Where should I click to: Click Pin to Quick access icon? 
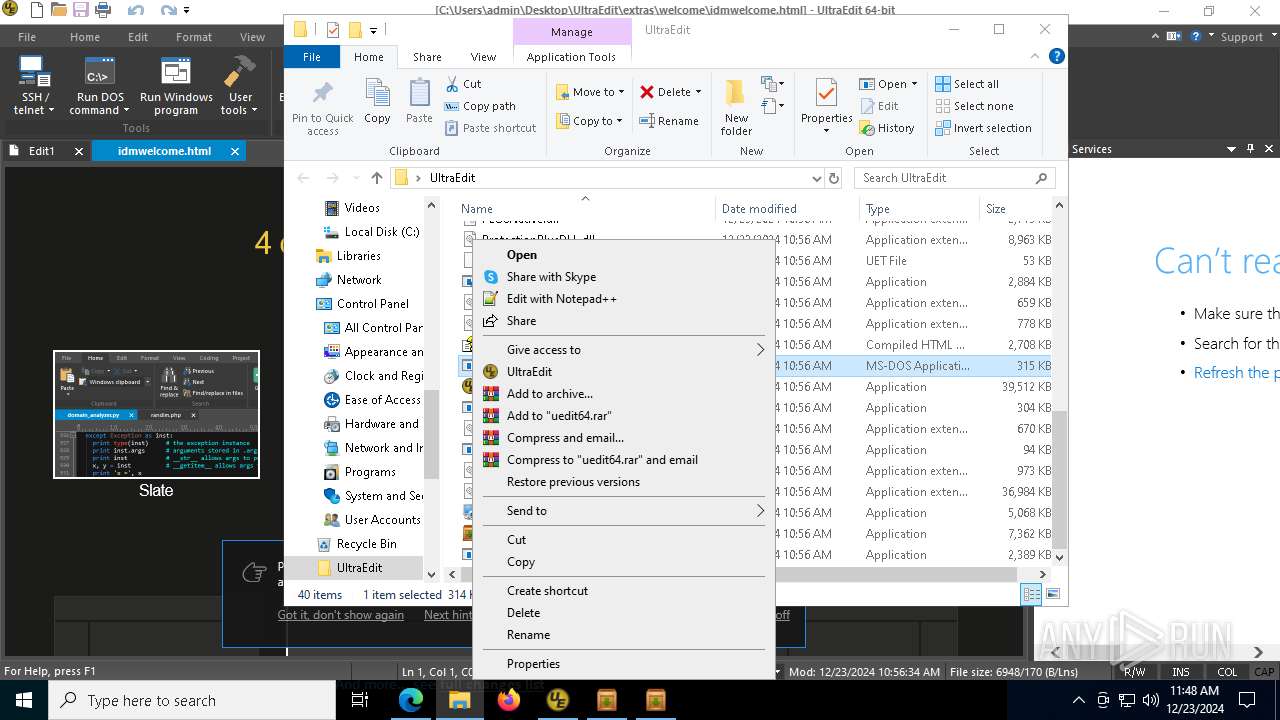[322, 108]
